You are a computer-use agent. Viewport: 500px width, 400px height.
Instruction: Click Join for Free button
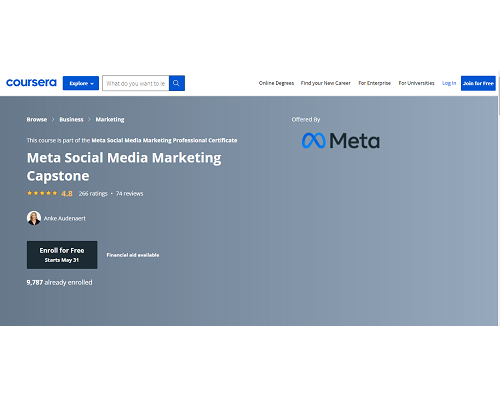point(478,83)
